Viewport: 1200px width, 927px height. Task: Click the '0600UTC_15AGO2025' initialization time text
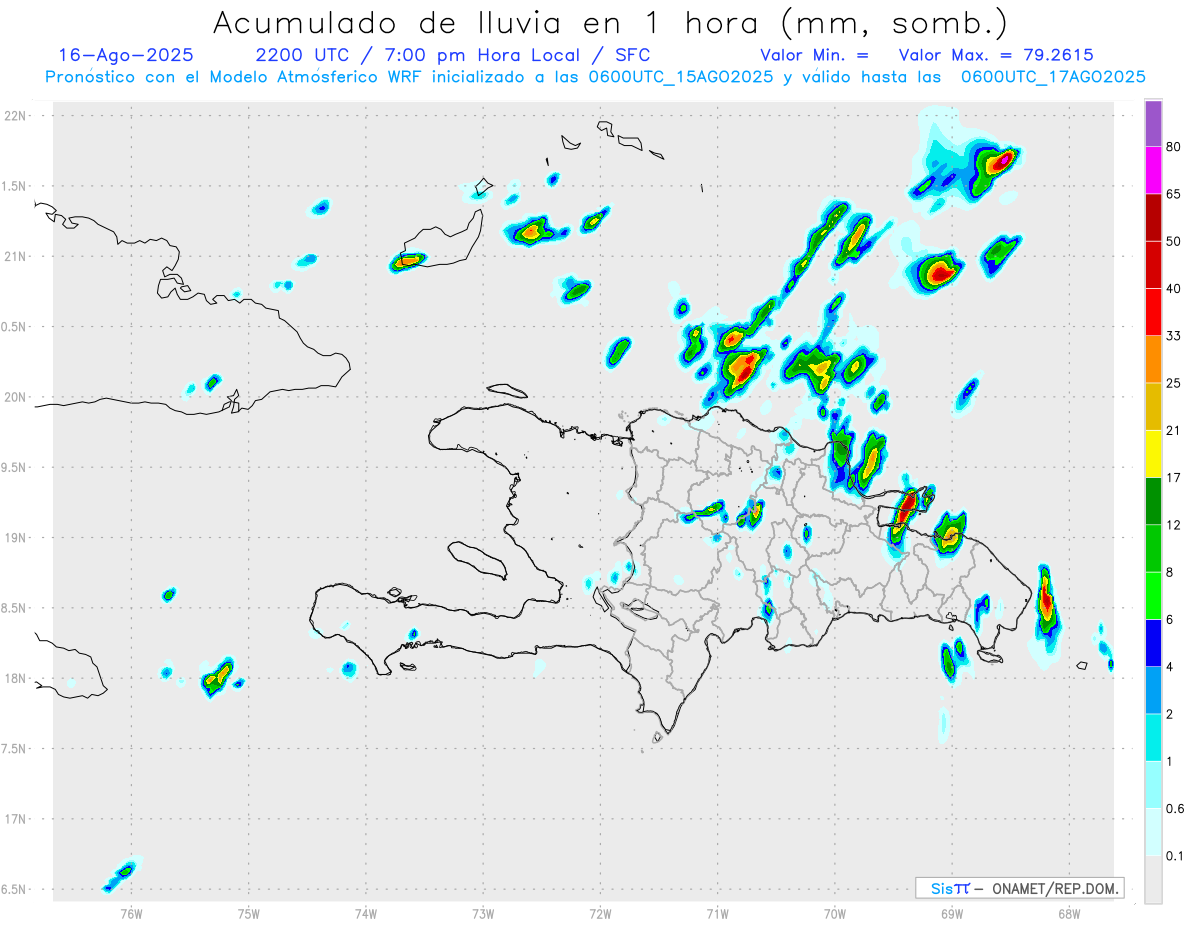(x=681, y=77)
